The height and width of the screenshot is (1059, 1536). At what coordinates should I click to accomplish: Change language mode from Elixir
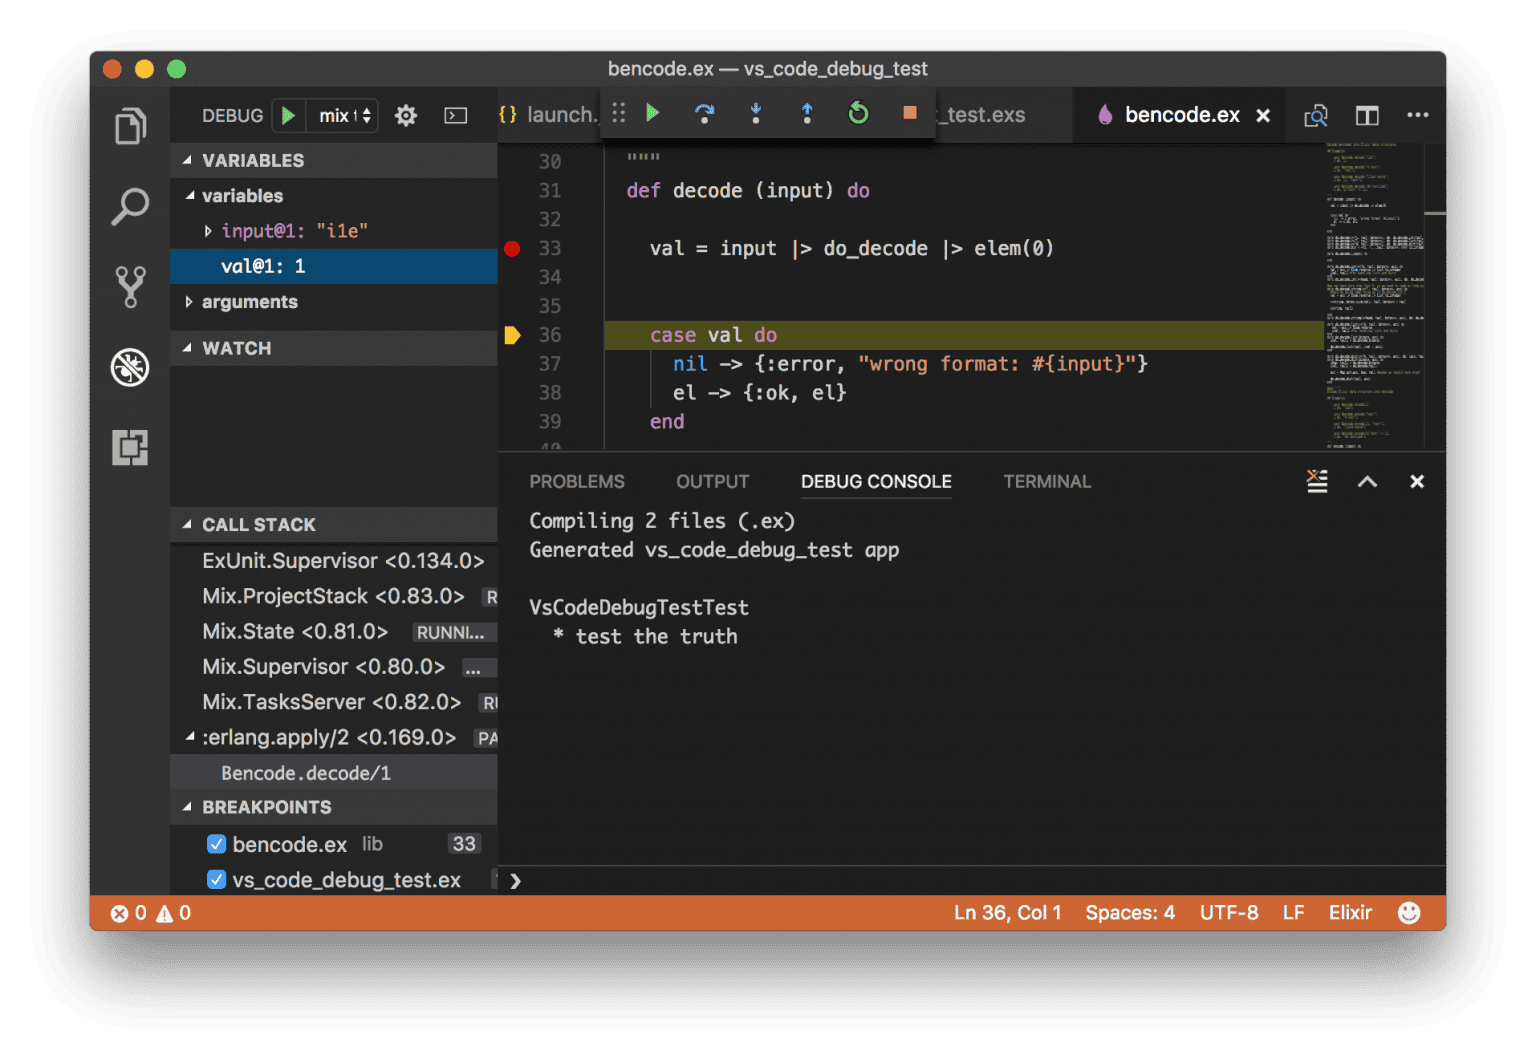click(1350, 913)
